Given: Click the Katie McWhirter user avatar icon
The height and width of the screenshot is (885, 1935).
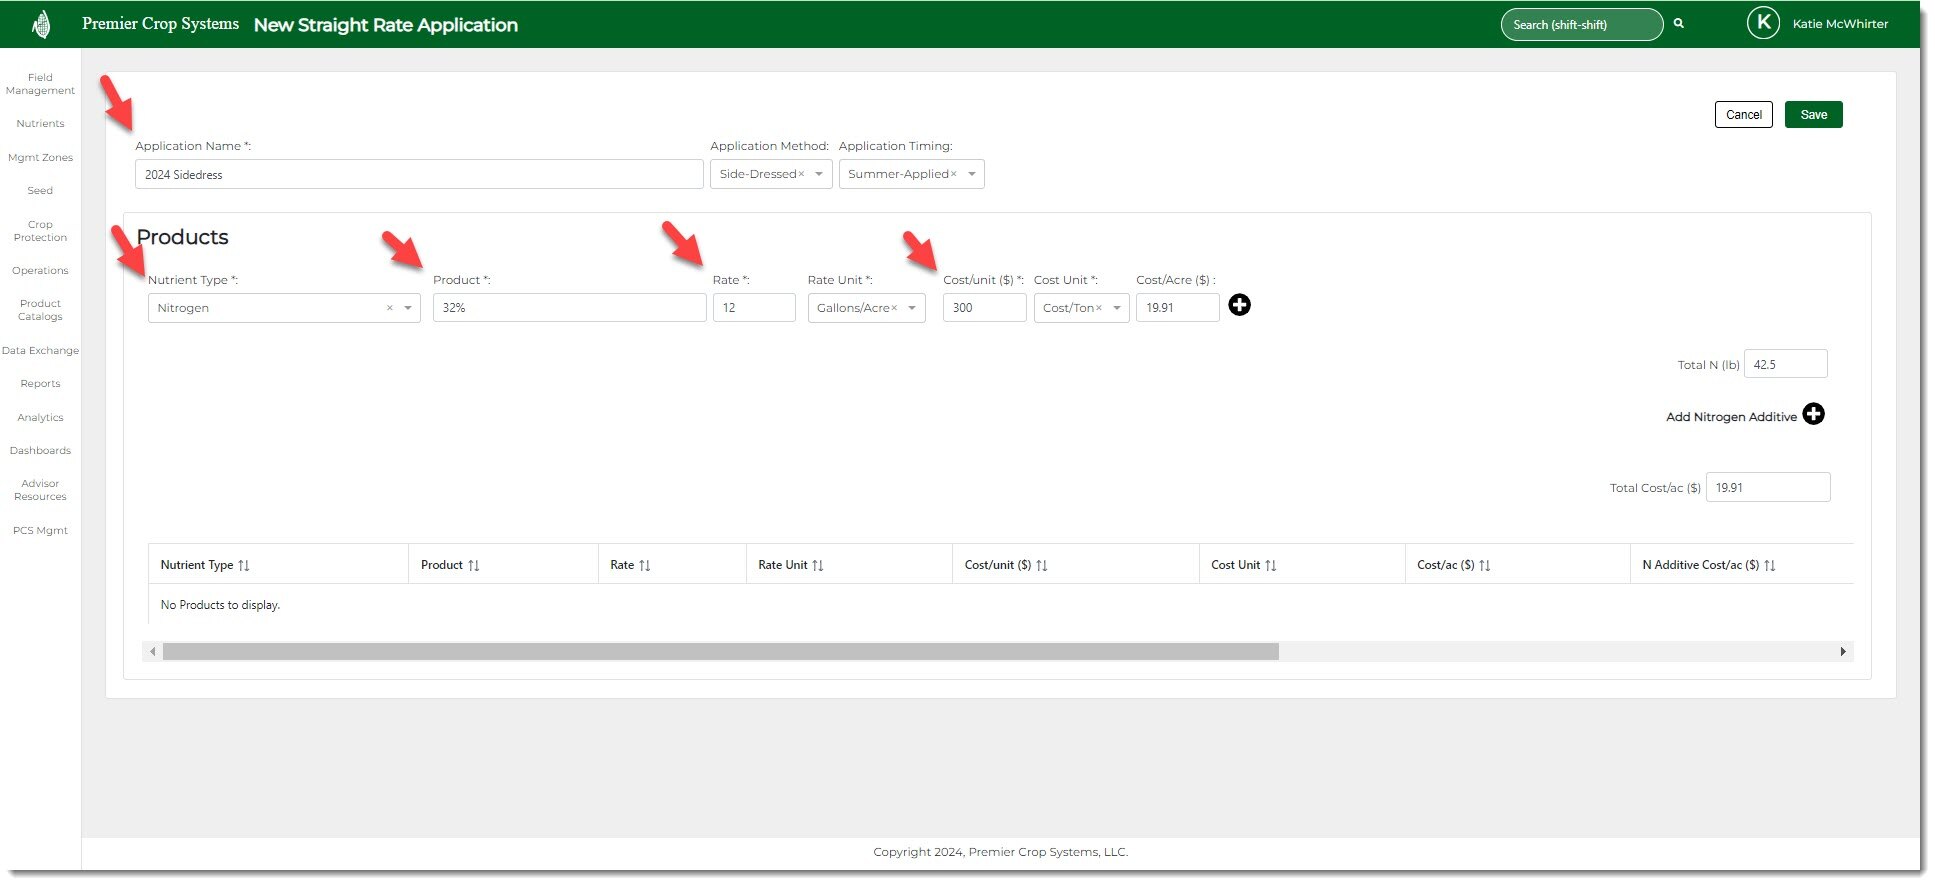Looking at the screenshot, I should click(x=1762, y=23).
